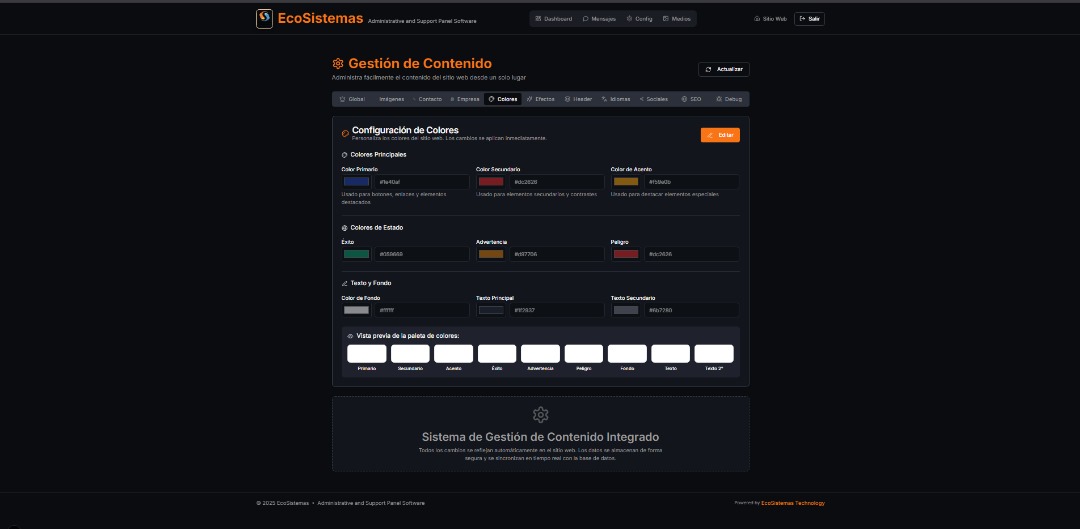Screen dimensions: 1080x529
Task: Click the Color Secundario hex input field
Action: pos(557,182)
